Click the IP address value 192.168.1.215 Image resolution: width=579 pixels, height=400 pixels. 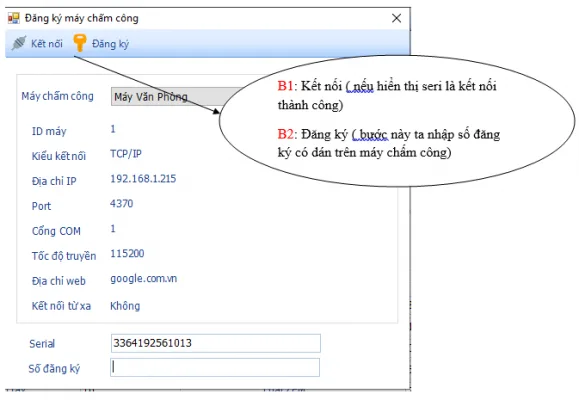tap(143, 179)
